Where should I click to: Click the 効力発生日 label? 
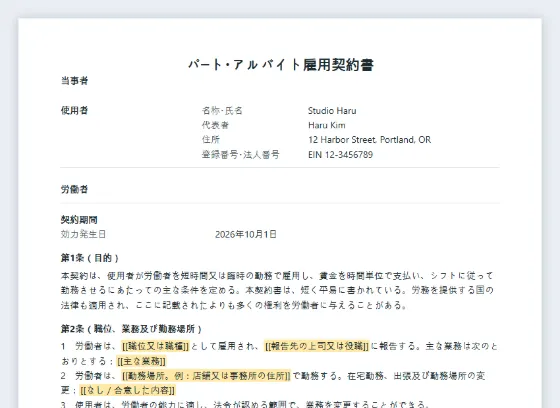(x=83, y=234)
